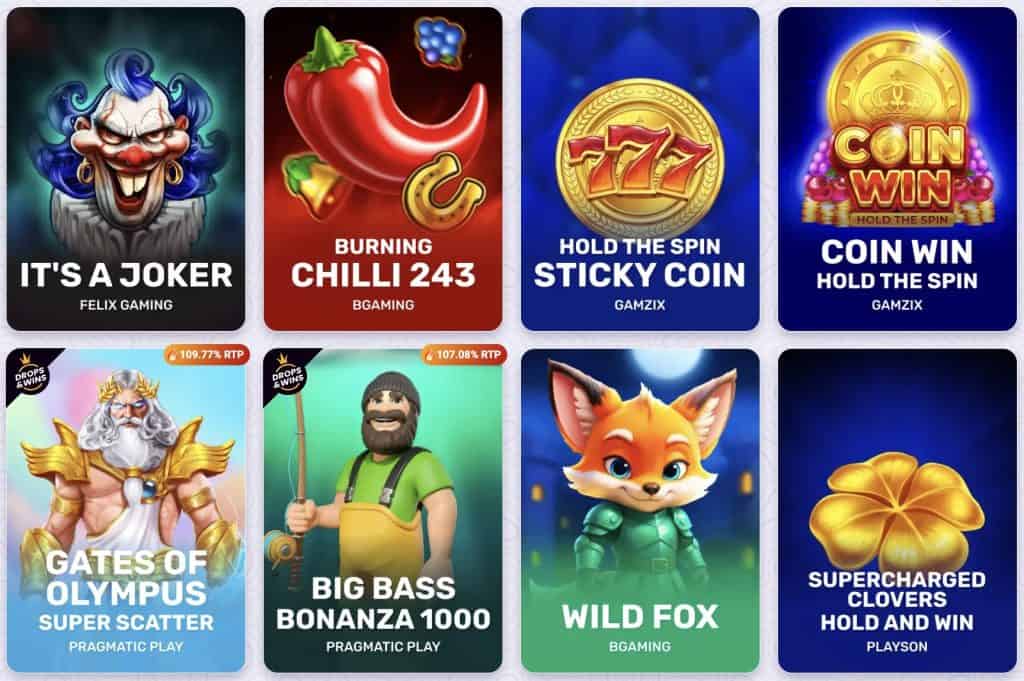Click the Playson provider label

(897, 646)
